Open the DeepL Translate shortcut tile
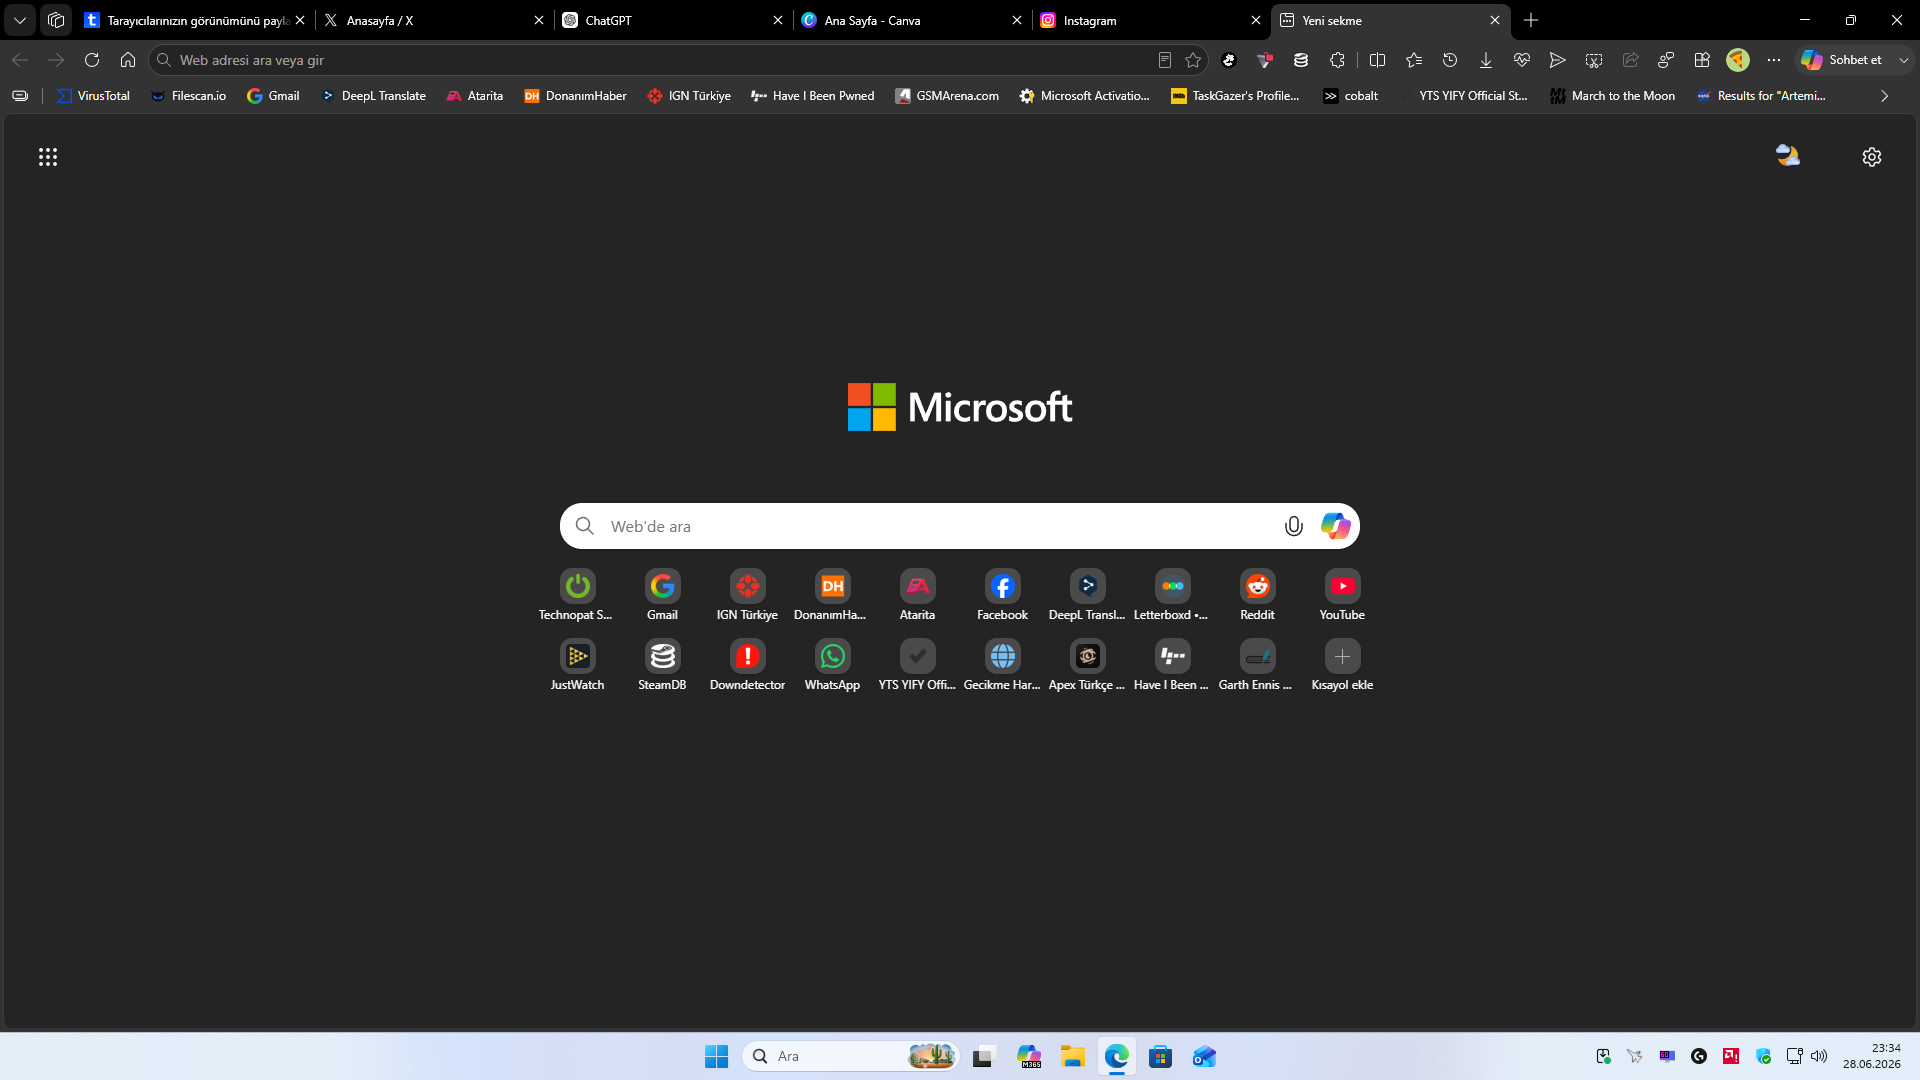This screenshot has width=1920, height=1080. [x=1087, y=596]
